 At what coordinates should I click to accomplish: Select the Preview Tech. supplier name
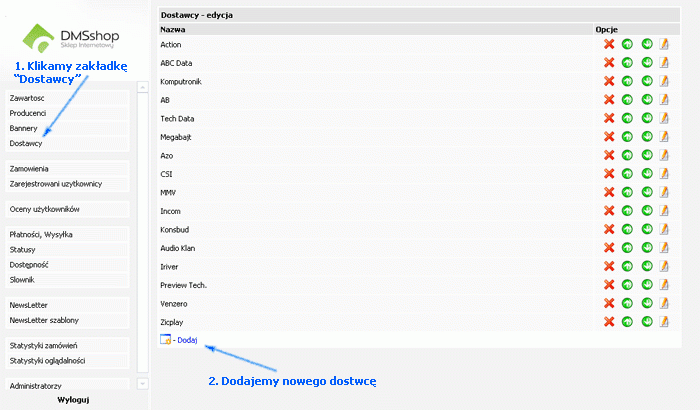(x=183, y=285)
